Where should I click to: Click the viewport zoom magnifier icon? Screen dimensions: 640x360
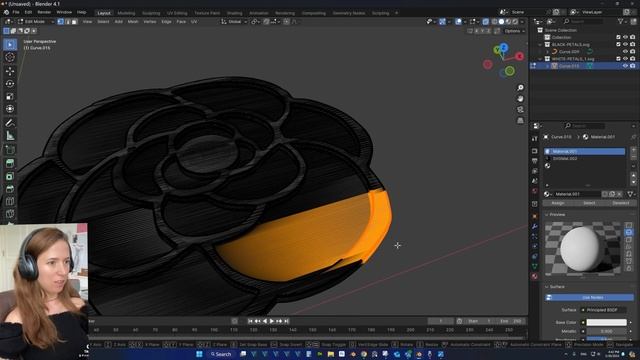(520, 88)
